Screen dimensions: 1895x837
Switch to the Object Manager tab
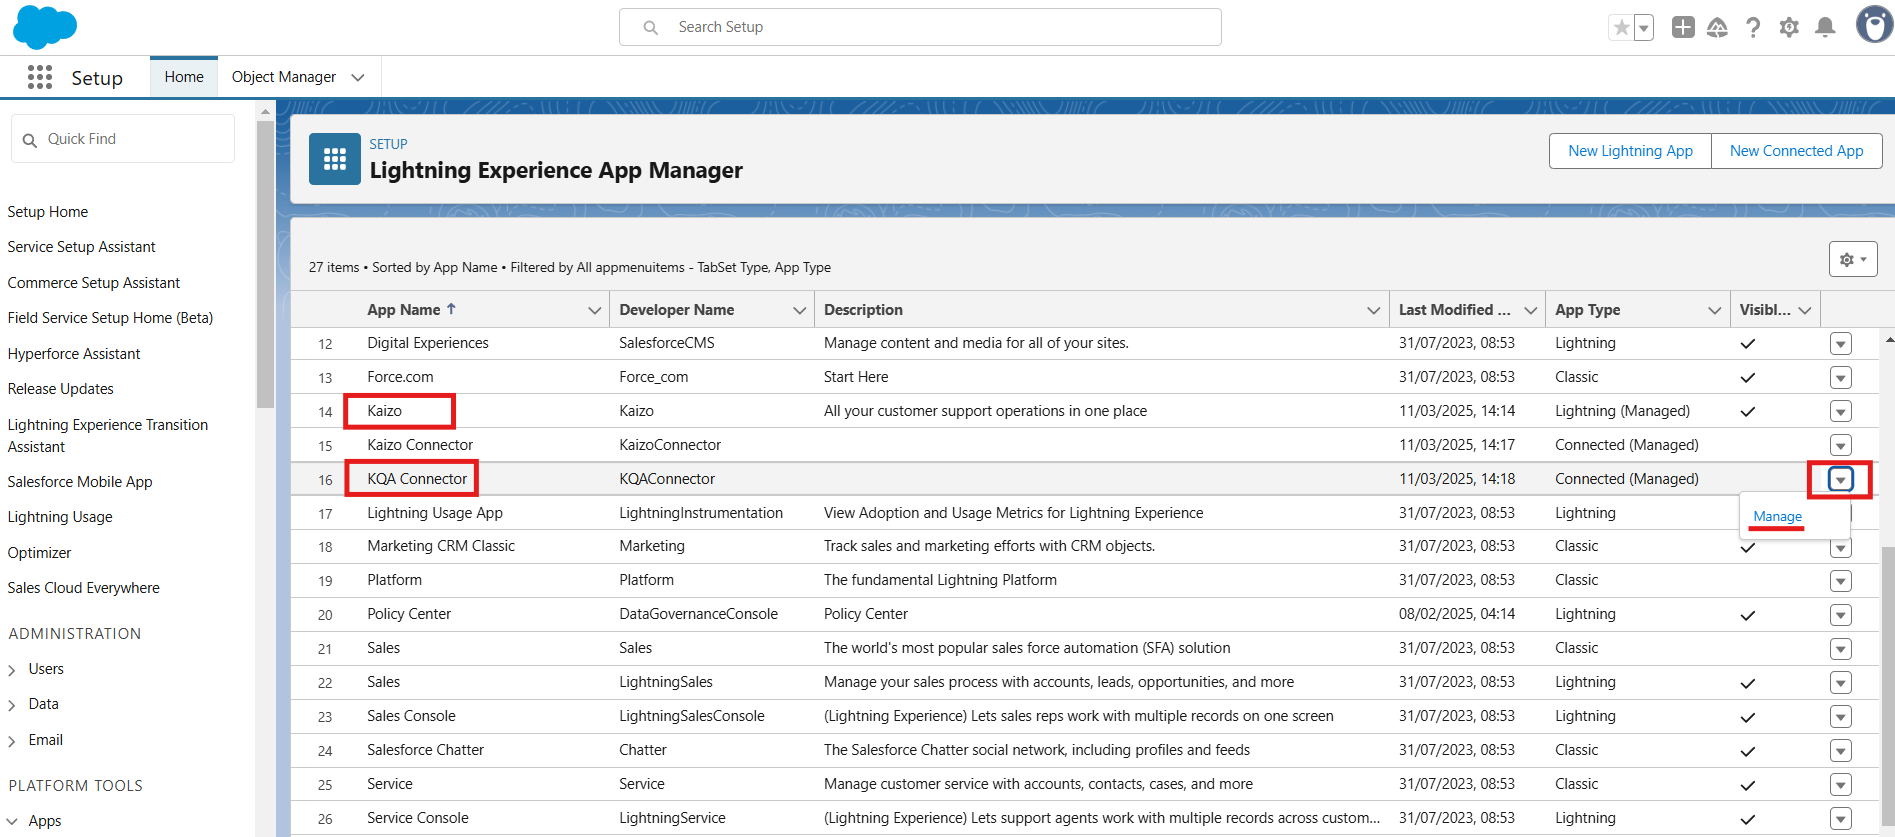coord(284,77)
